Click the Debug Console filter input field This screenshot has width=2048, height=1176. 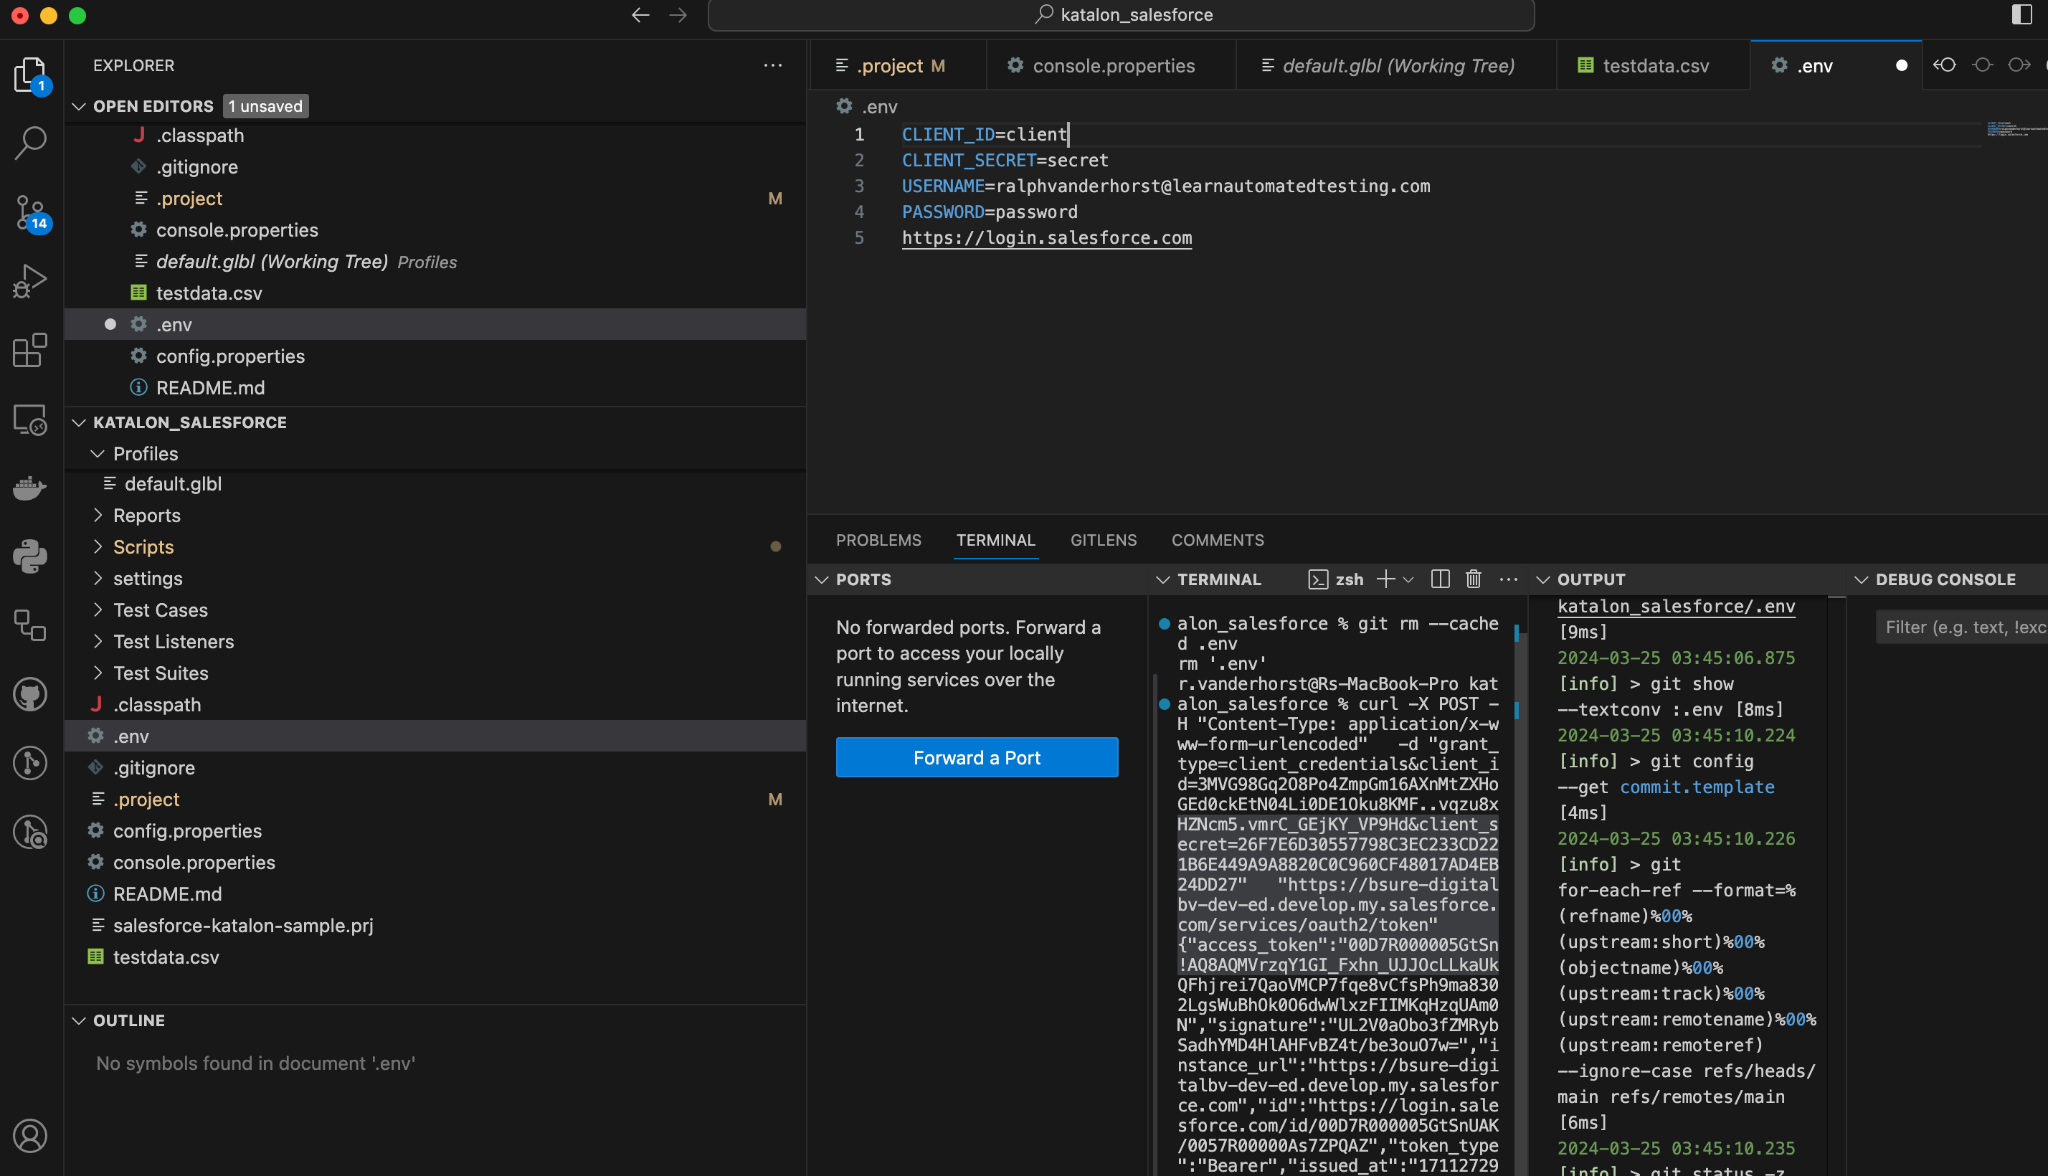point(1960,627)
